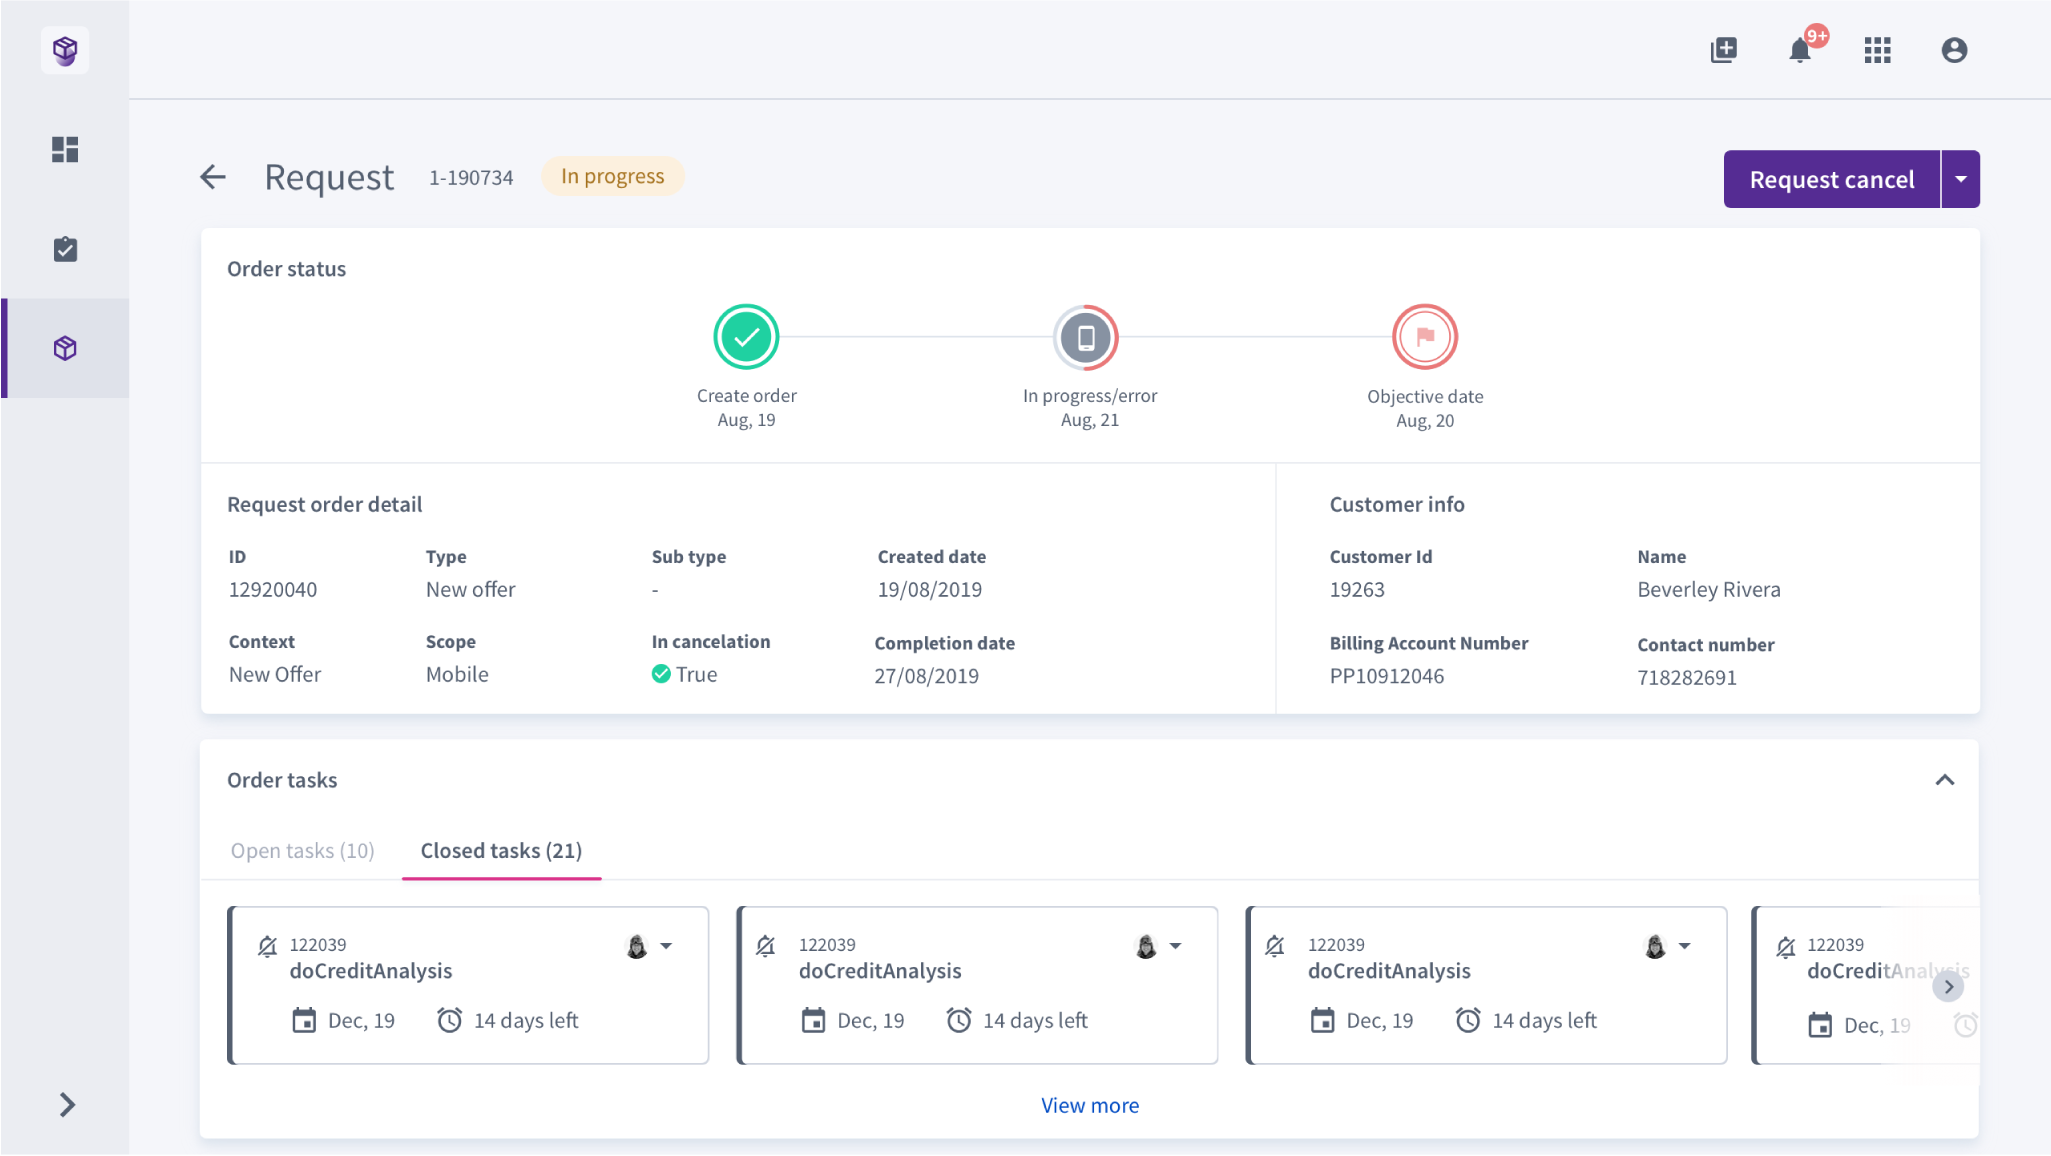Click contact number 718282691
2051x1156 pixels.
(x=1687, y=678)
